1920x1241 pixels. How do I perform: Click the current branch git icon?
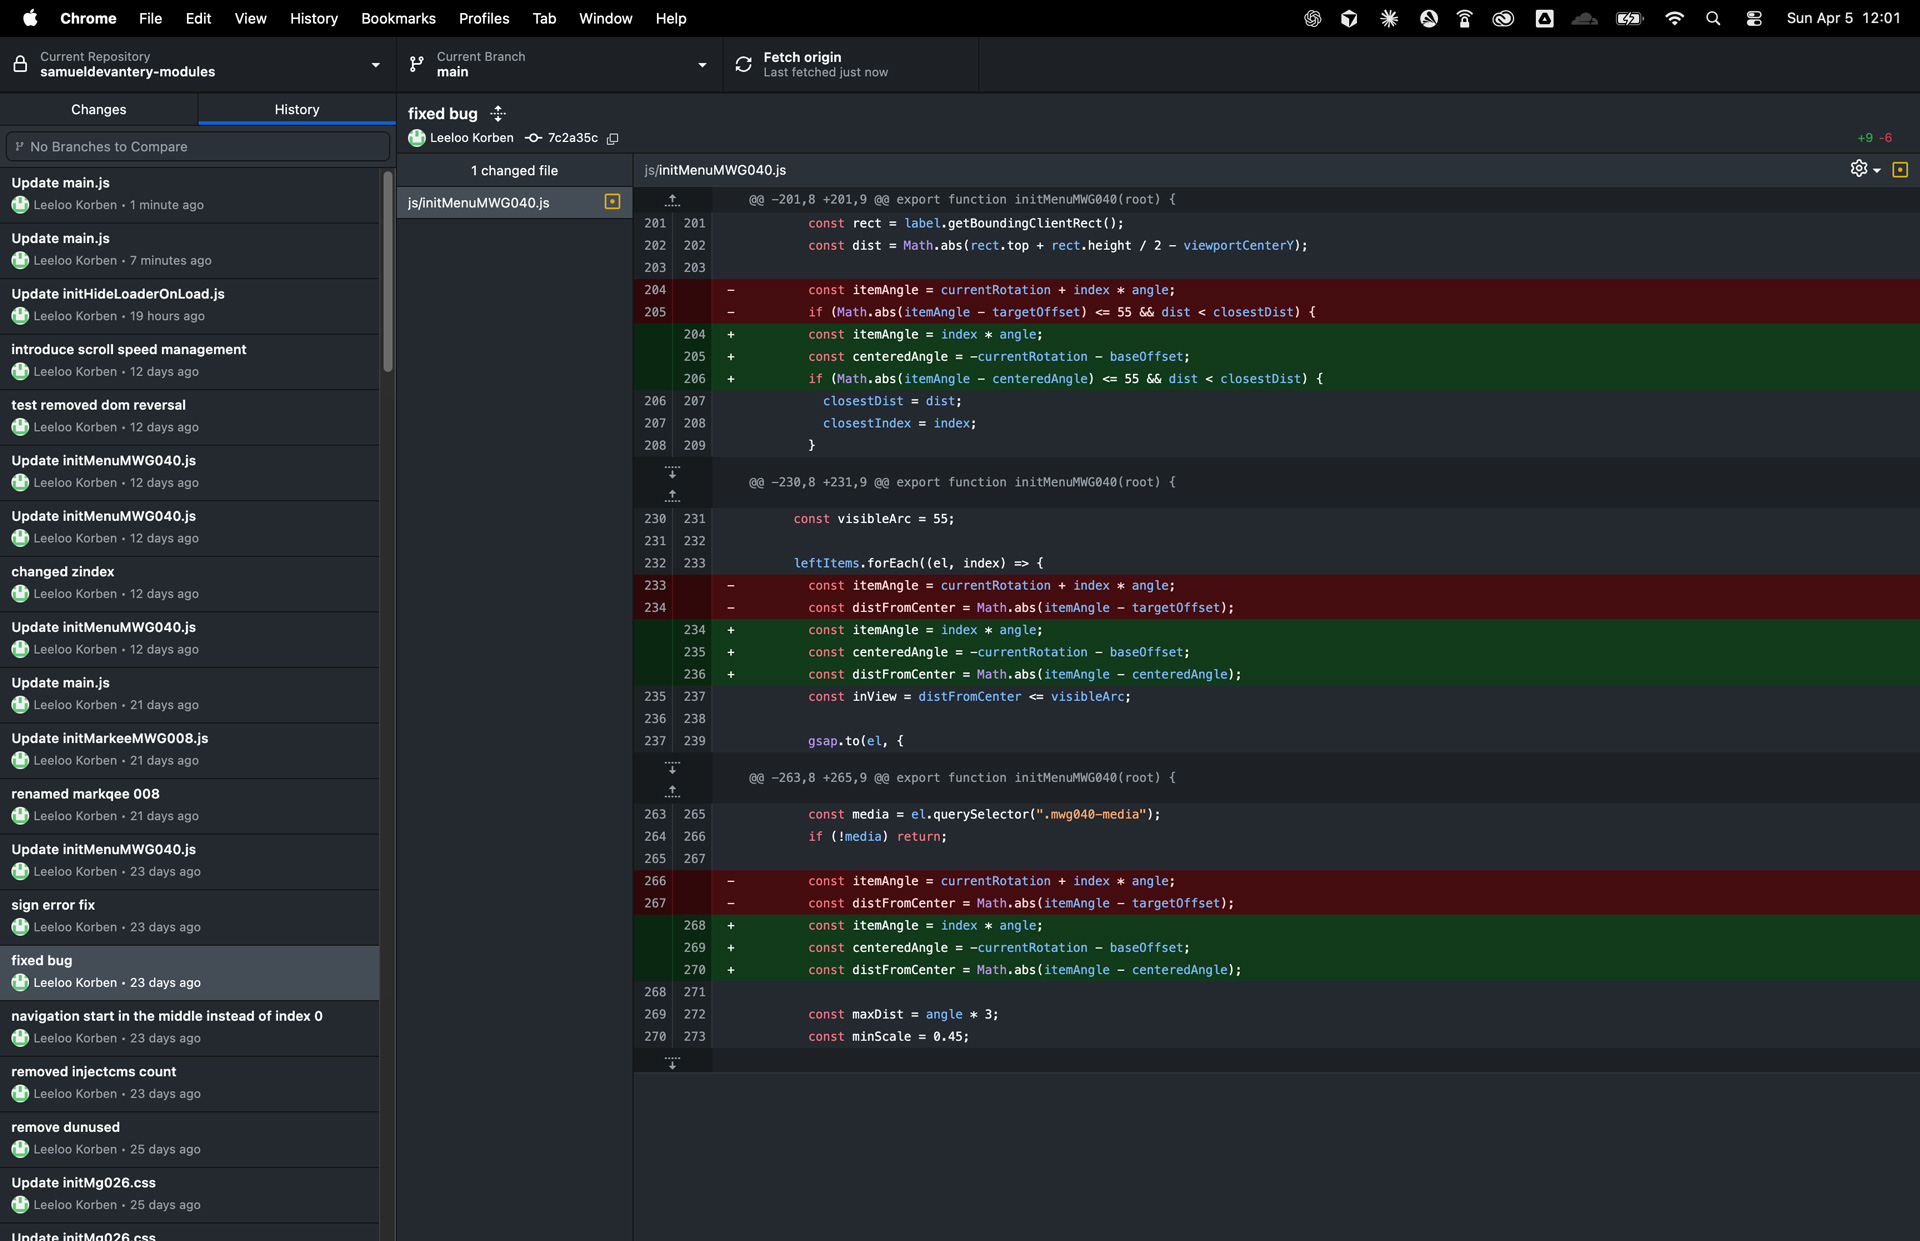coord(417,64)
